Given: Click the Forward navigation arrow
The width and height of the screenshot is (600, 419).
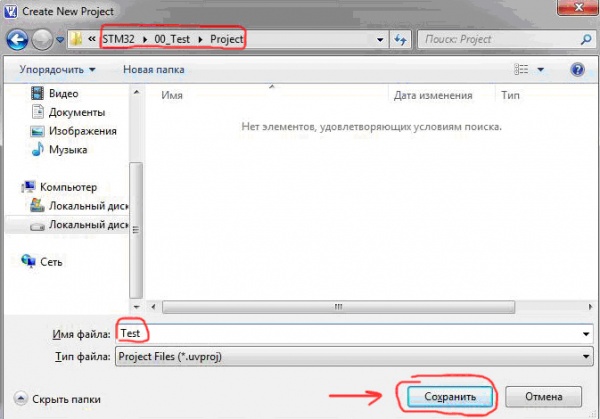Looking at the screenshot, I should coord(42,39).
